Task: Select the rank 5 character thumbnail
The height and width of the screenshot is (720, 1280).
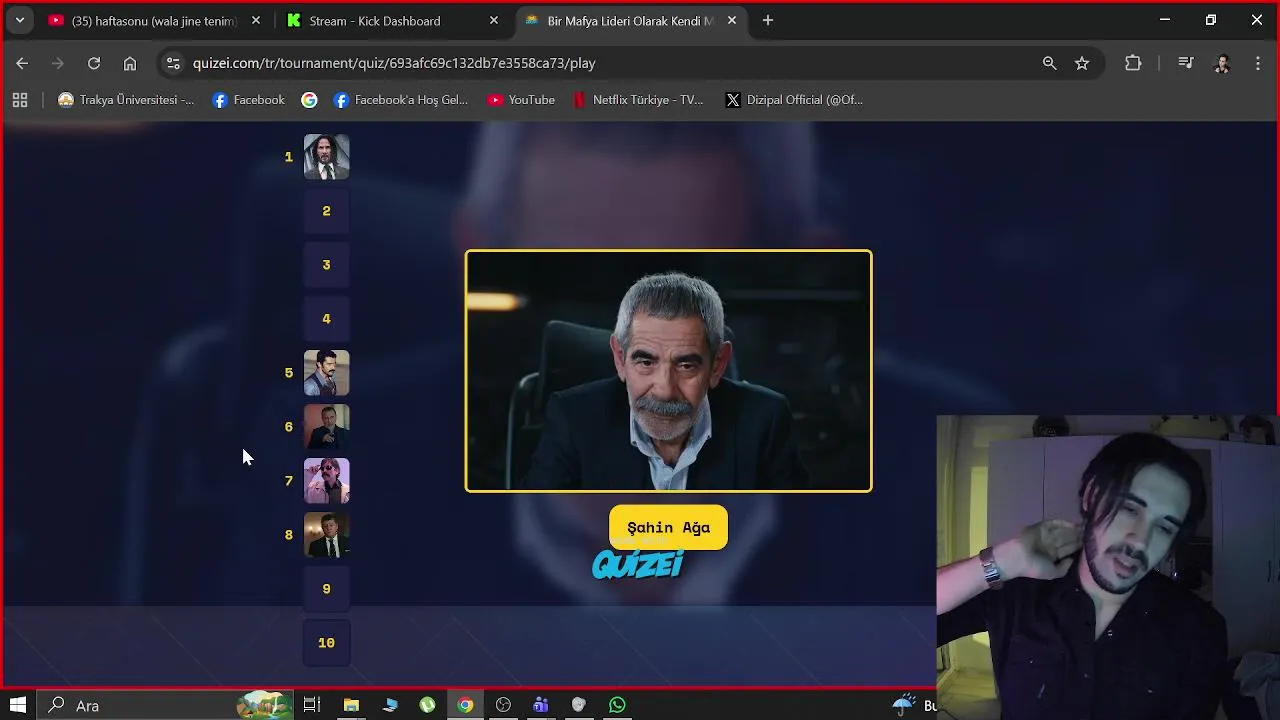Action: pos(327,373)
